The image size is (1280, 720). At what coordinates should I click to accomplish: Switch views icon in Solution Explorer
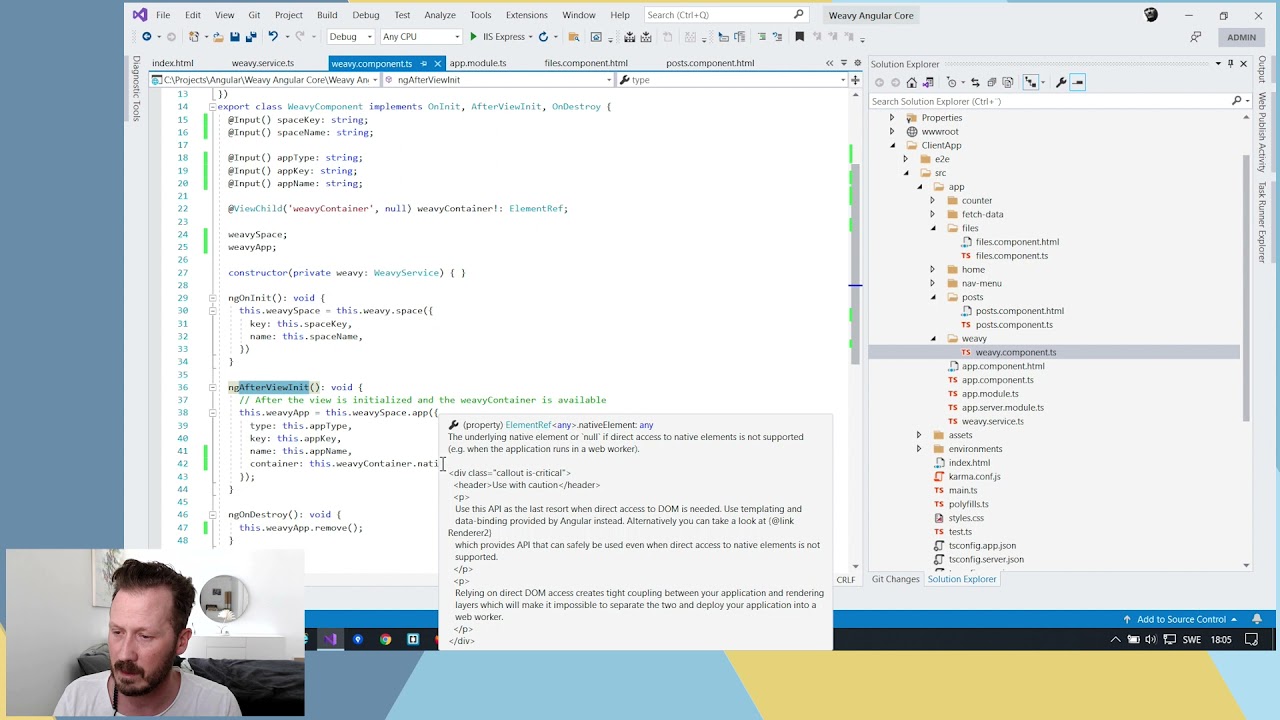[x=928, y=82]
